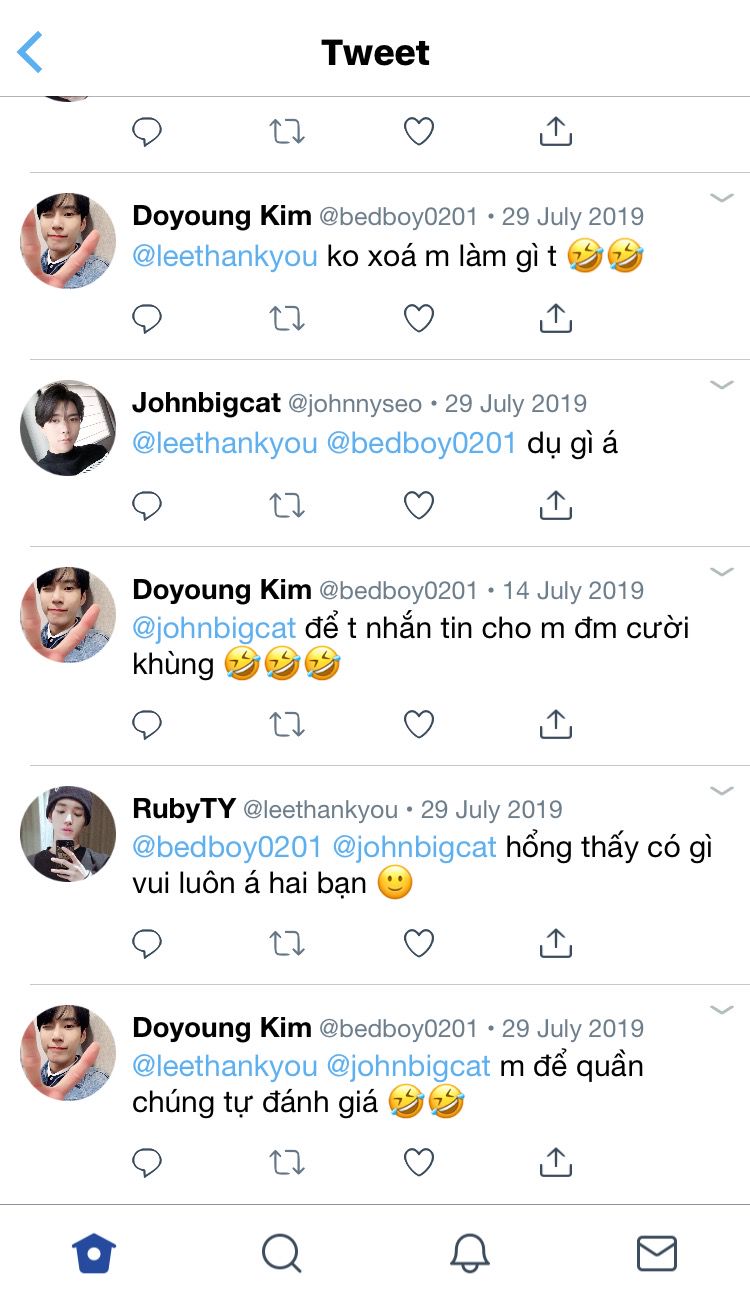Open the Notifications bell tab

[469, 1253]
